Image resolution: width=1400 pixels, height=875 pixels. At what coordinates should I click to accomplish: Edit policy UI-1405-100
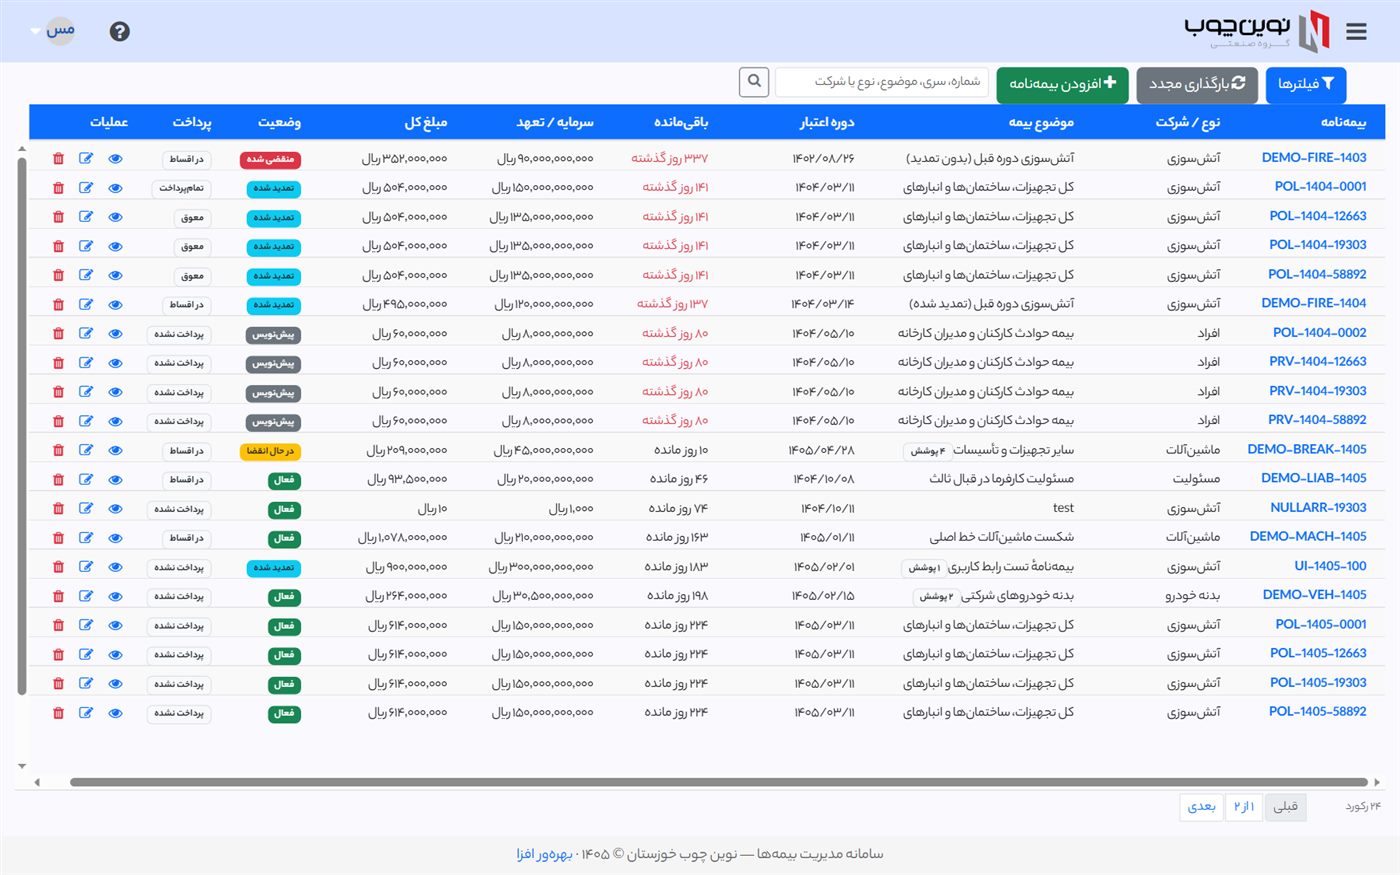[86, 567]
